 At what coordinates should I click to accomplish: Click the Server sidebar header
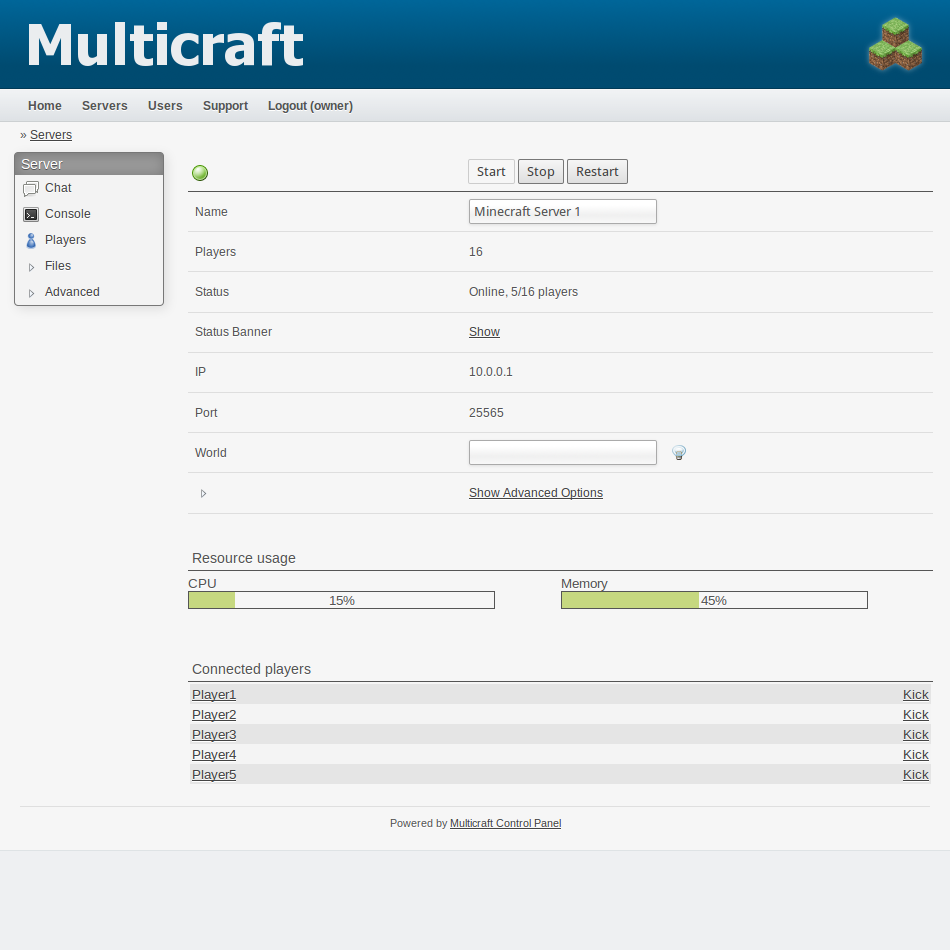[x=89, y=164]
